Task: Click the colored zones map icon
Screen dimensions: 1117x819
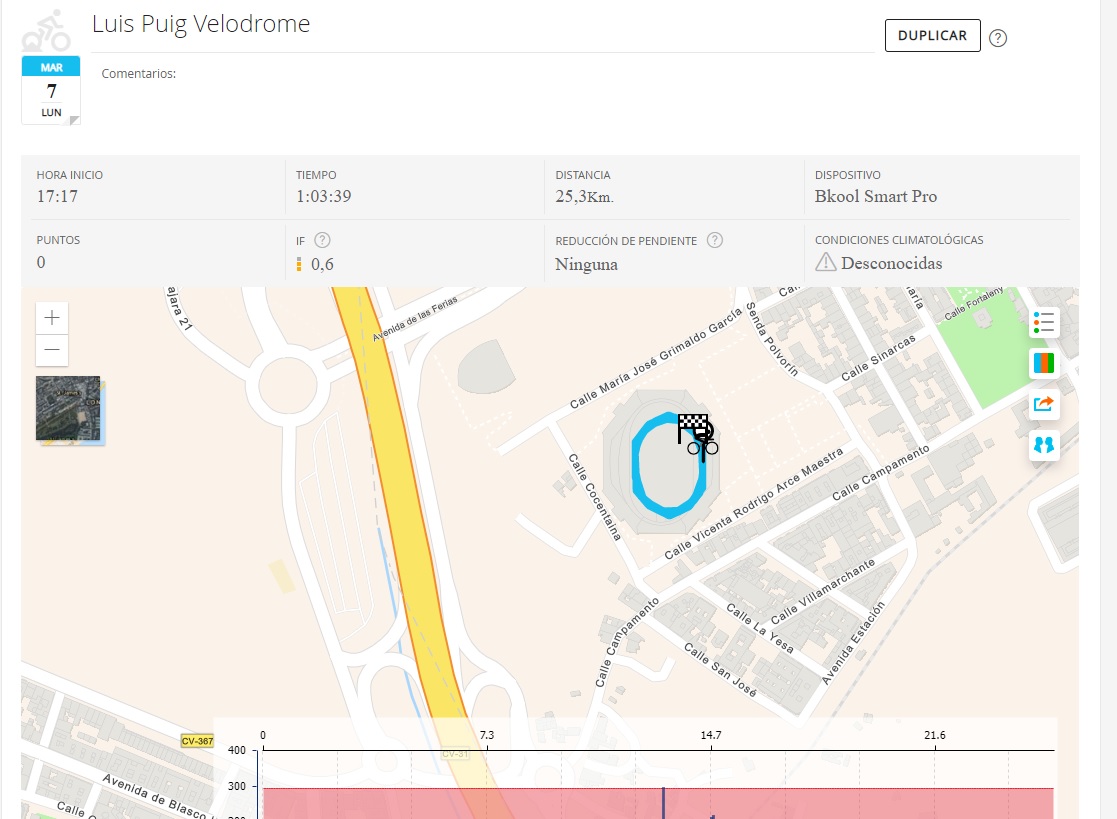Action: click(x=1044, y=363)
